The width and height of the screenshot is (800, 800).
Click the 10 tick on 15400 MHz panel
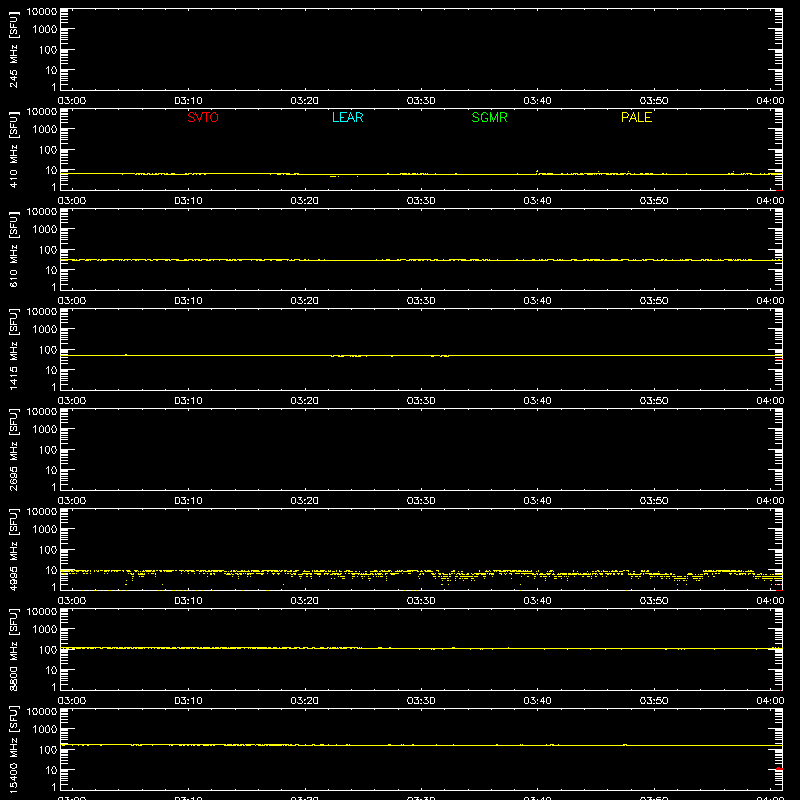[x=51, y=770]
